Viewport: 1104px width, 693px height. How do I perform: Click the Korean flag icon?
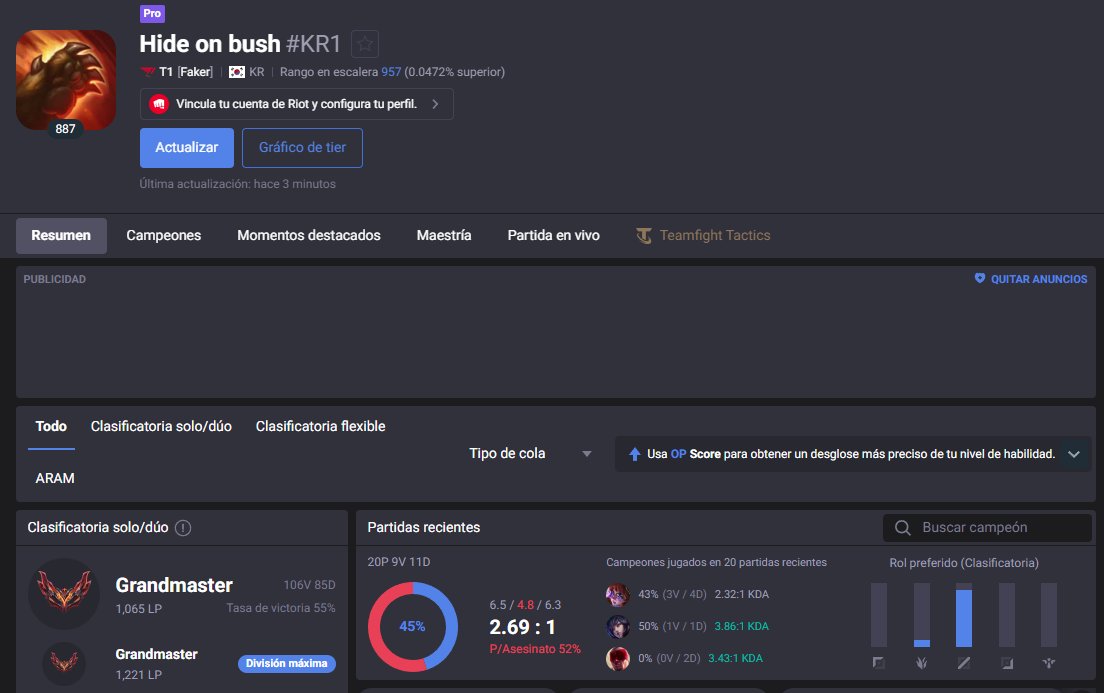coord(237,72)
